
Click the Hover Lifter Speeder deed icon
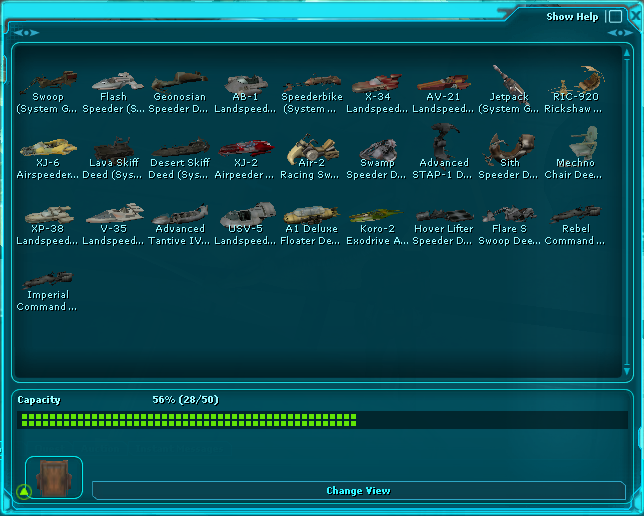coord(445,215)
